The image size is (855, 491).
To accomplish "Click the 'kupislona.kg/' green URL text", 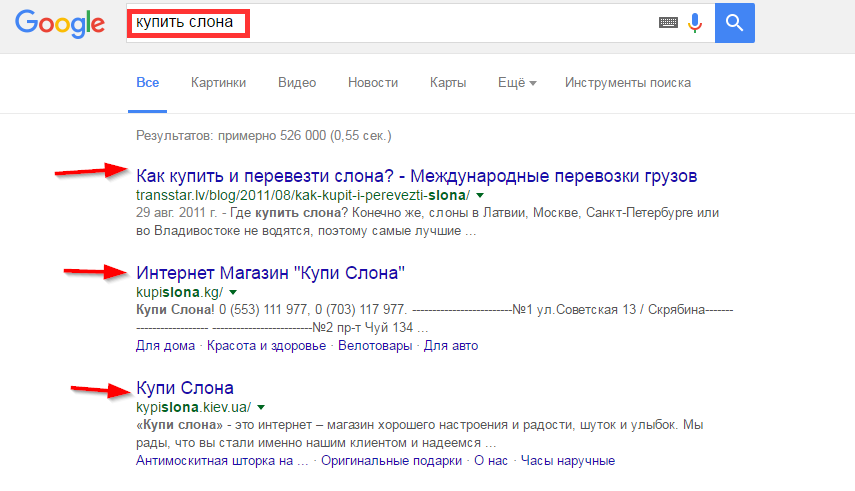I will click(179, 292).
